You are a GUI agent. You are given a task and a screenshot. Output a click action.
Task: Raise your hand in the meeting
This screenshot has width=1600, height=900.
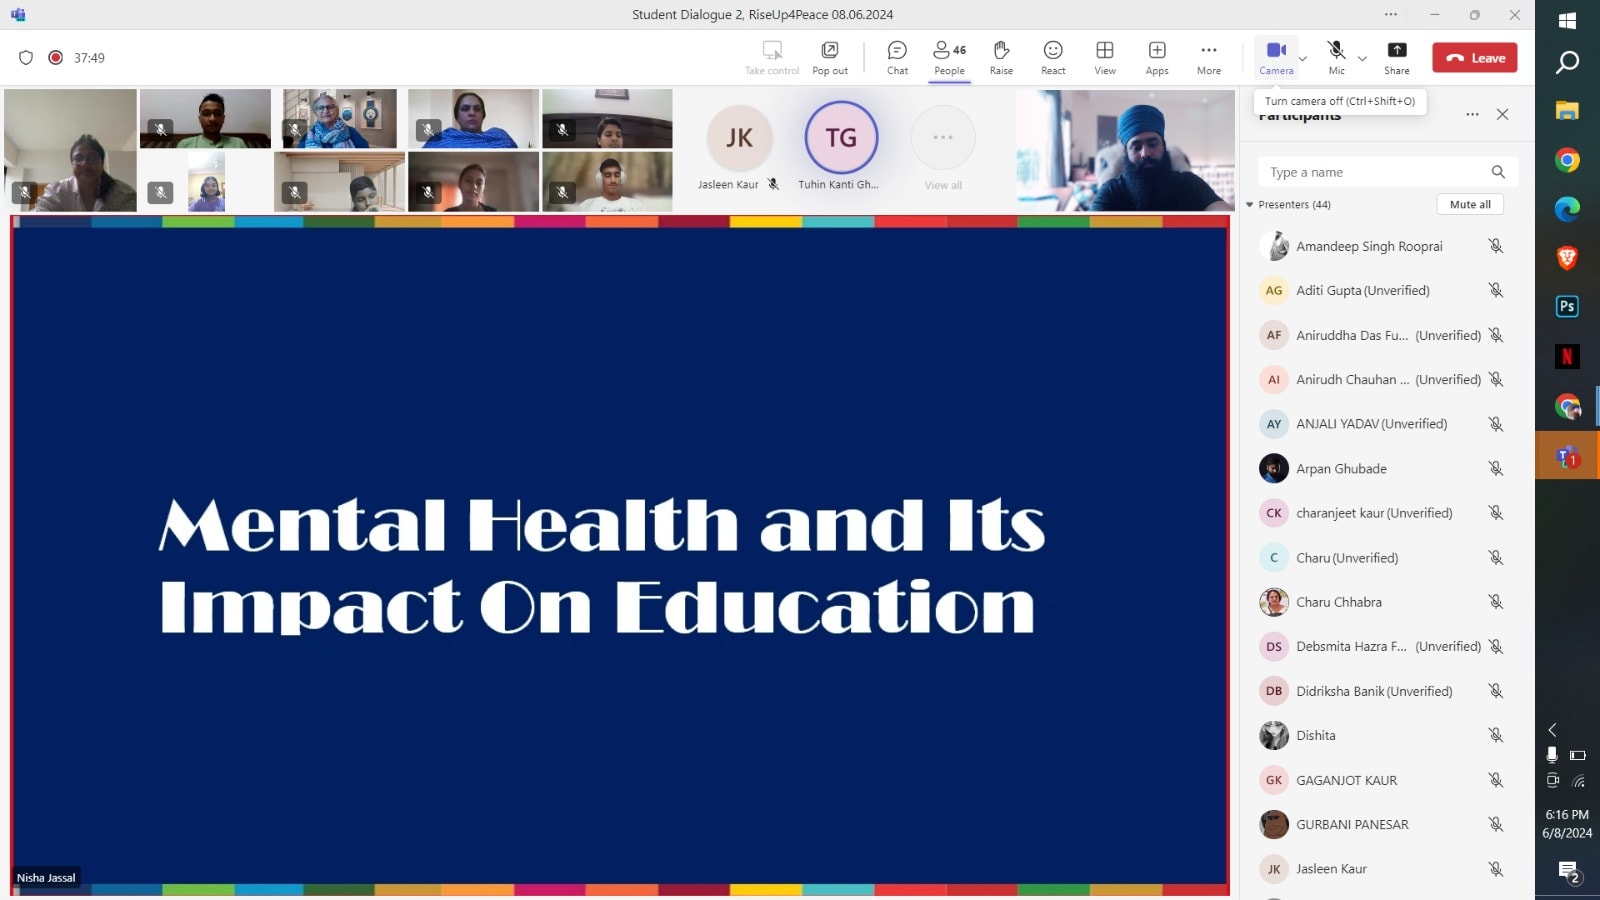point(1001,58)
